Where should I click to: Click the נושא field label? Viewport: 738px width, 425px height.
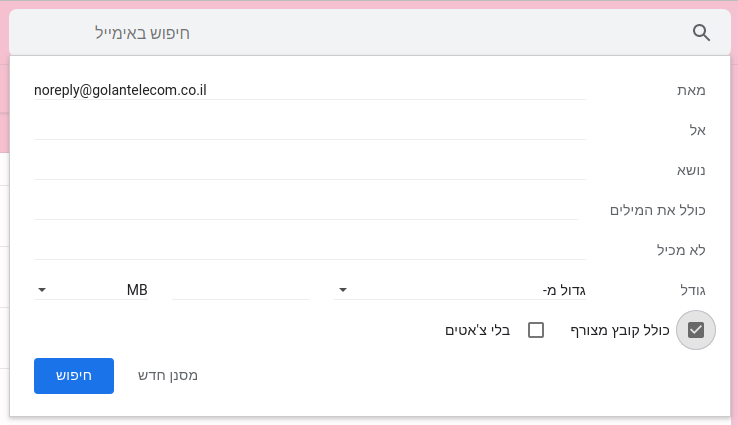pos(691,170)
